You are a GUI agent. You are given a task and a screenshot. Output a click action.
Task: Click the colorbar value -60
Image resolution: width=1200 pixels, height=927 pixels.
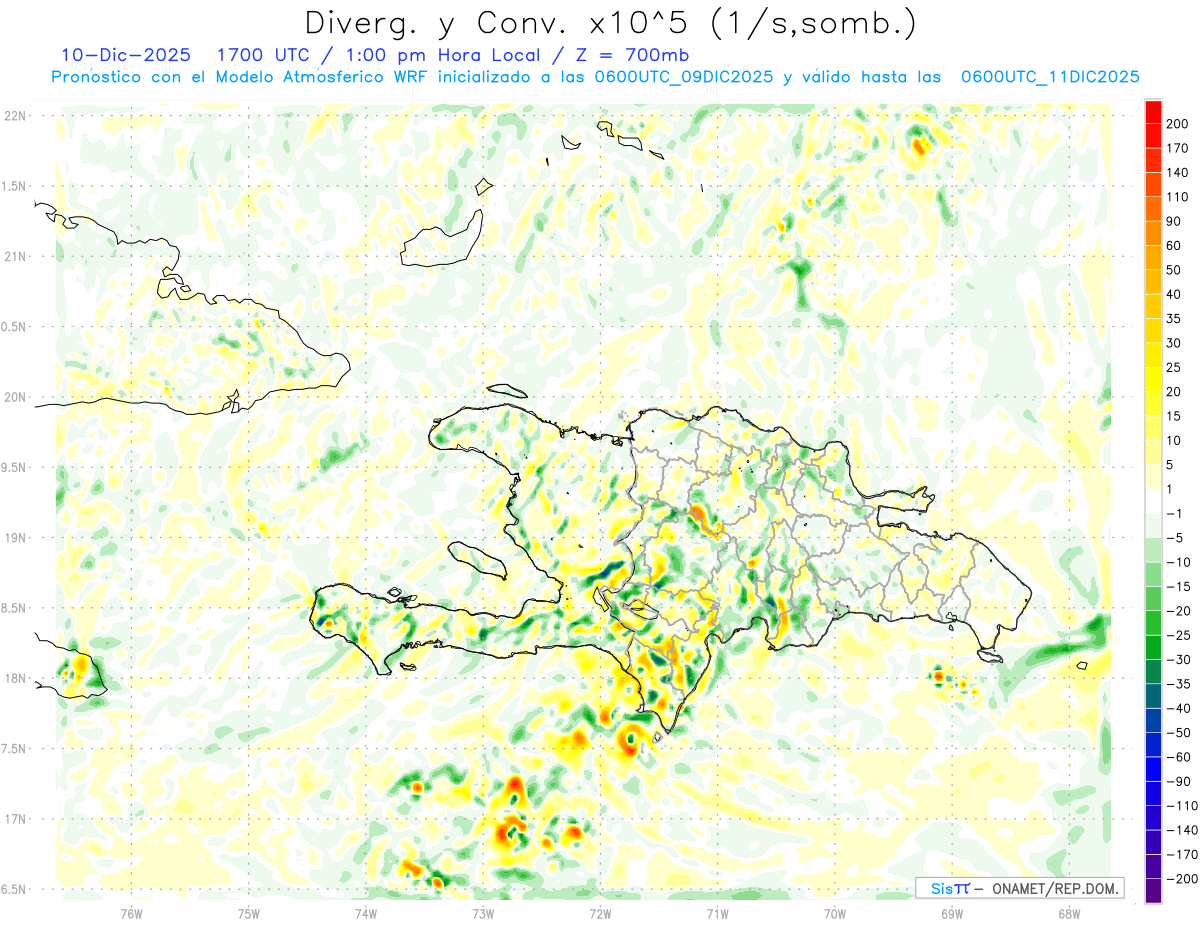pyautogui.click(x=1177, y=757)
